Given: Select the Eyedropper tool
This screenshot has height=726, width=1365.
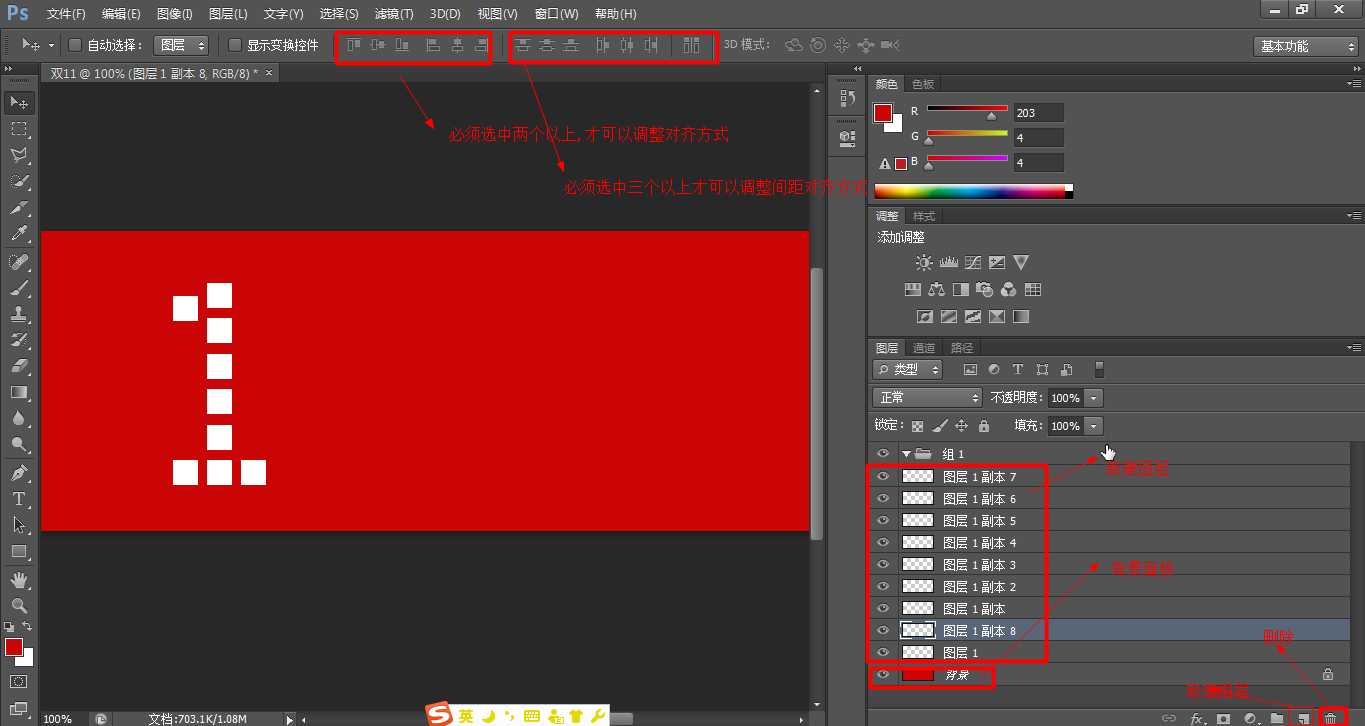Looking at the screenshot, I should click(x=19, y=233).
